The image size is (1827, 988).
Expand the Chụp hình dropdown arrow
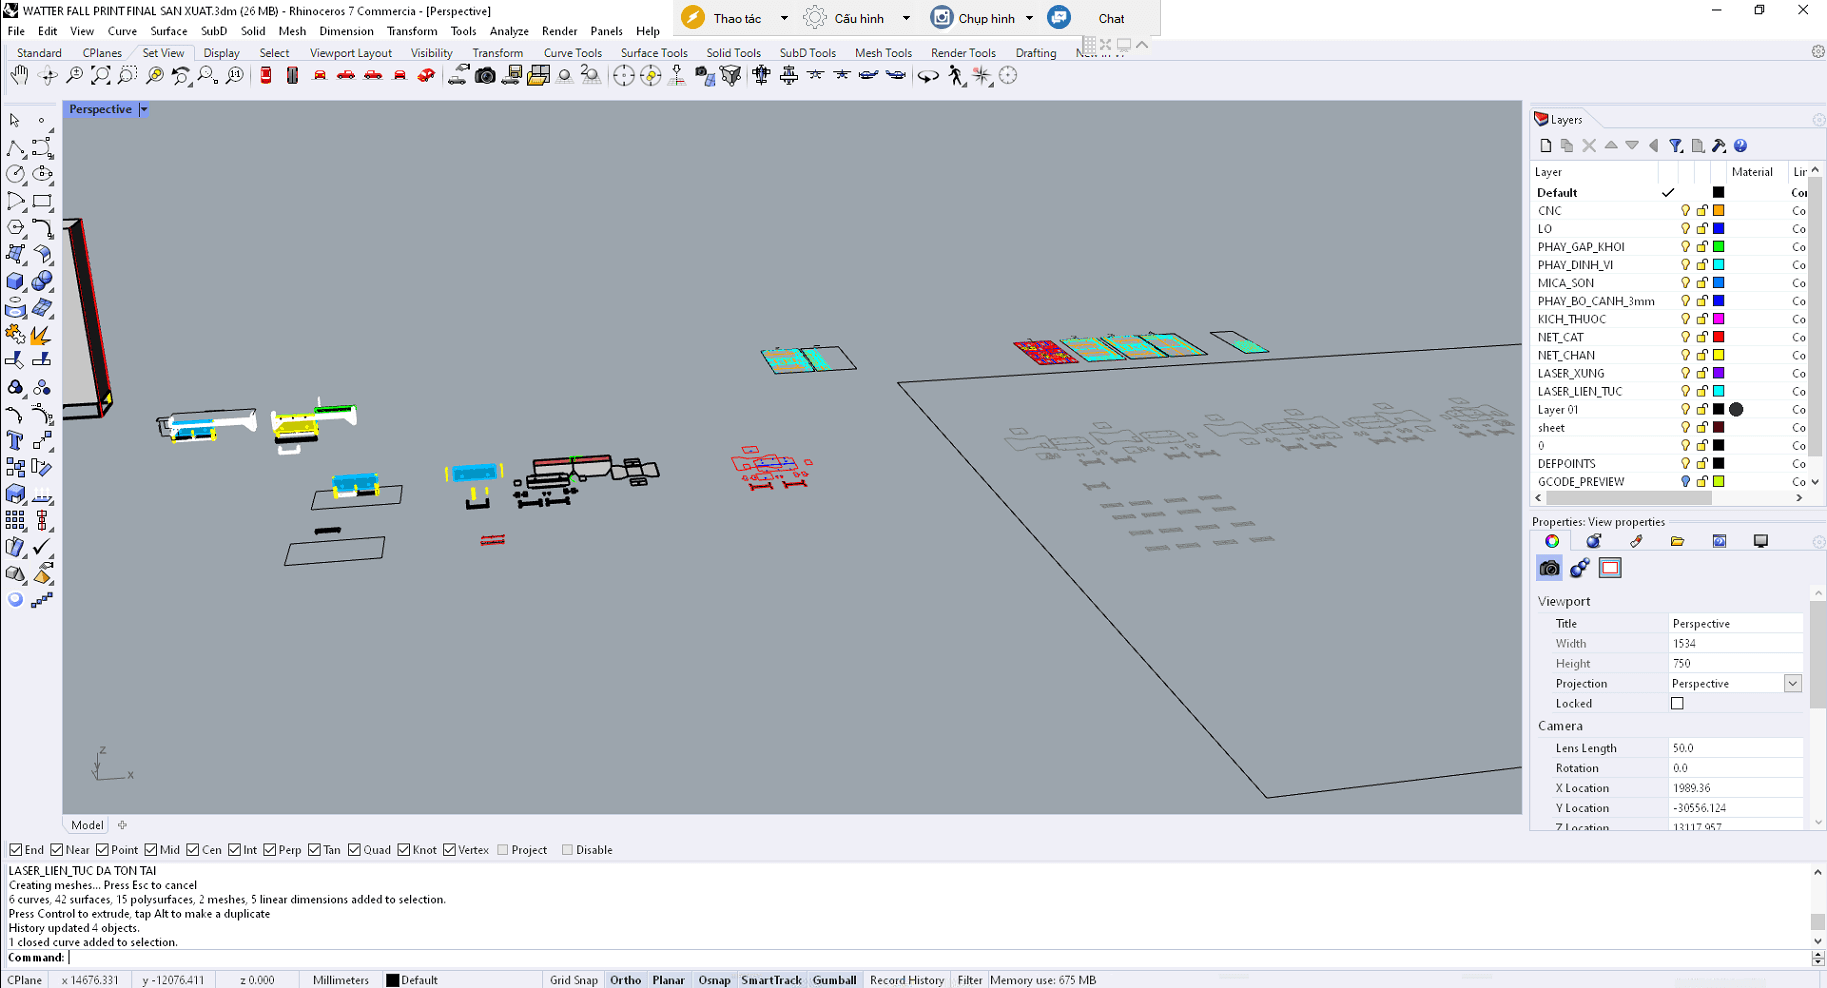(x=1029, y=18)
